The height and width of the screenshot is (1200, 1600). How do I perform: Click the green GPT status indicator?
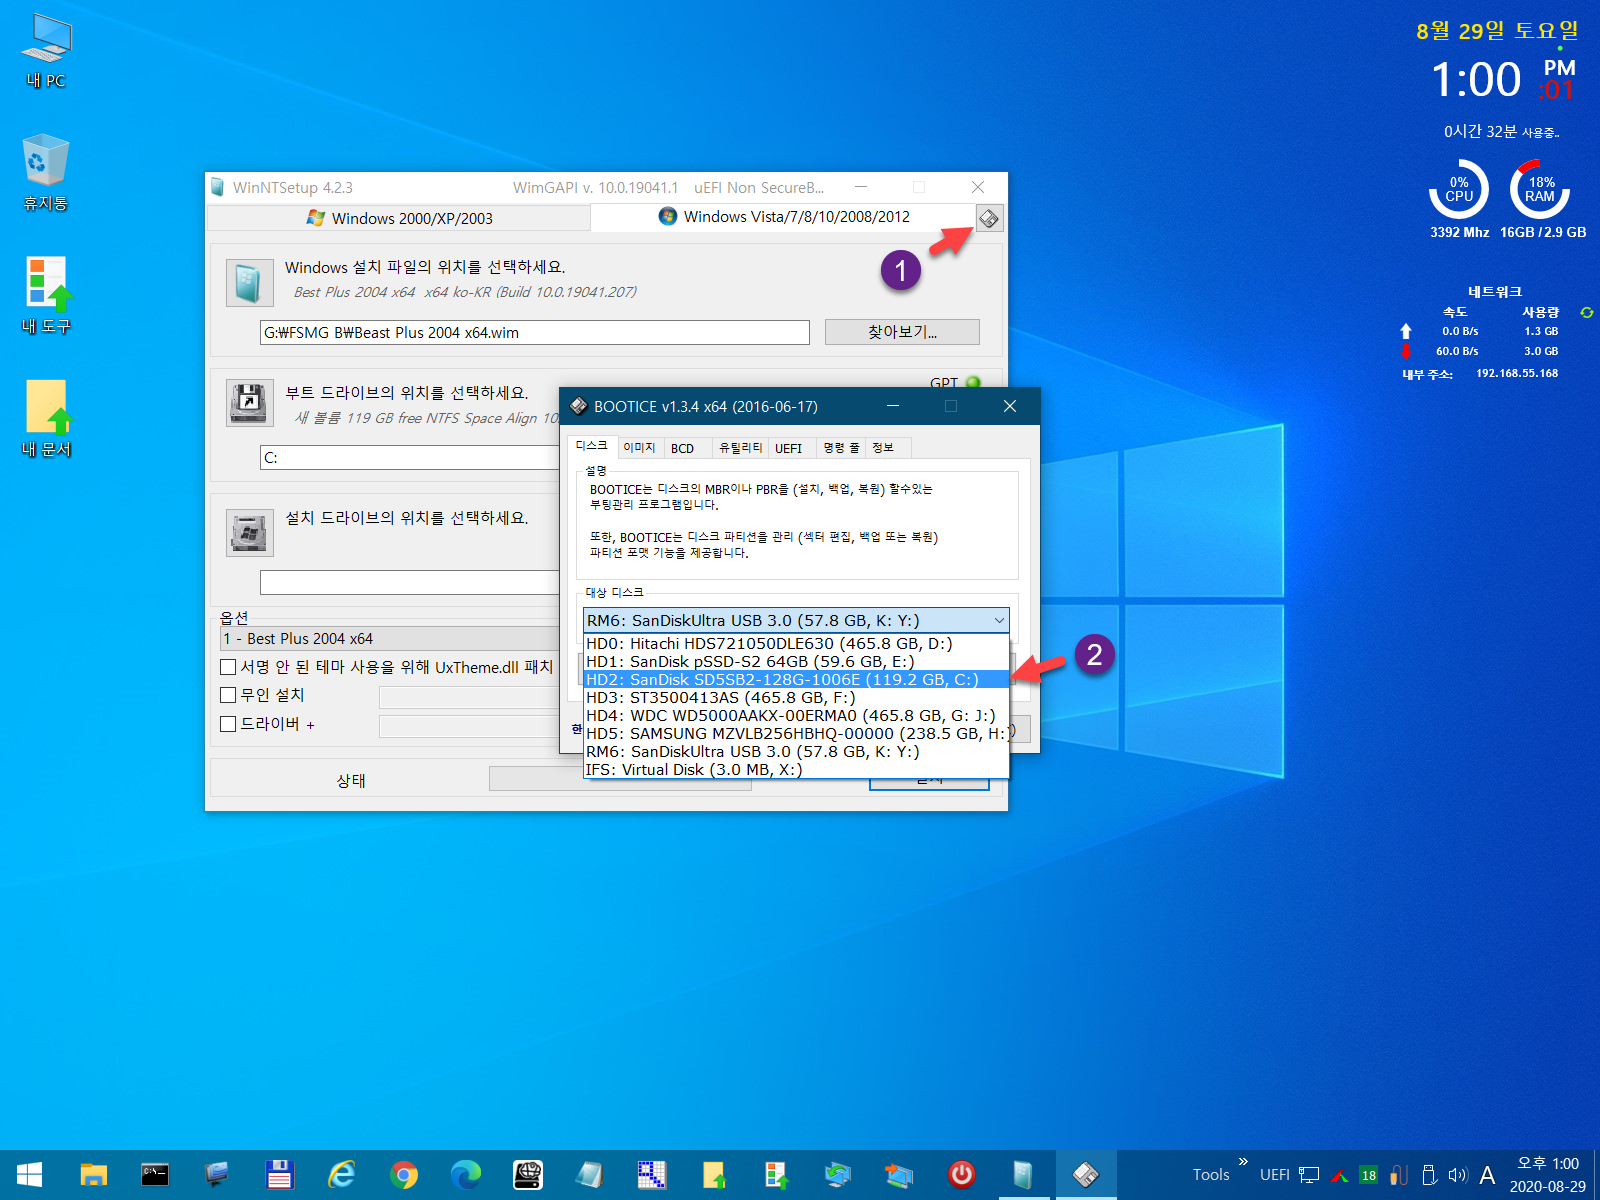pos(973,383)
